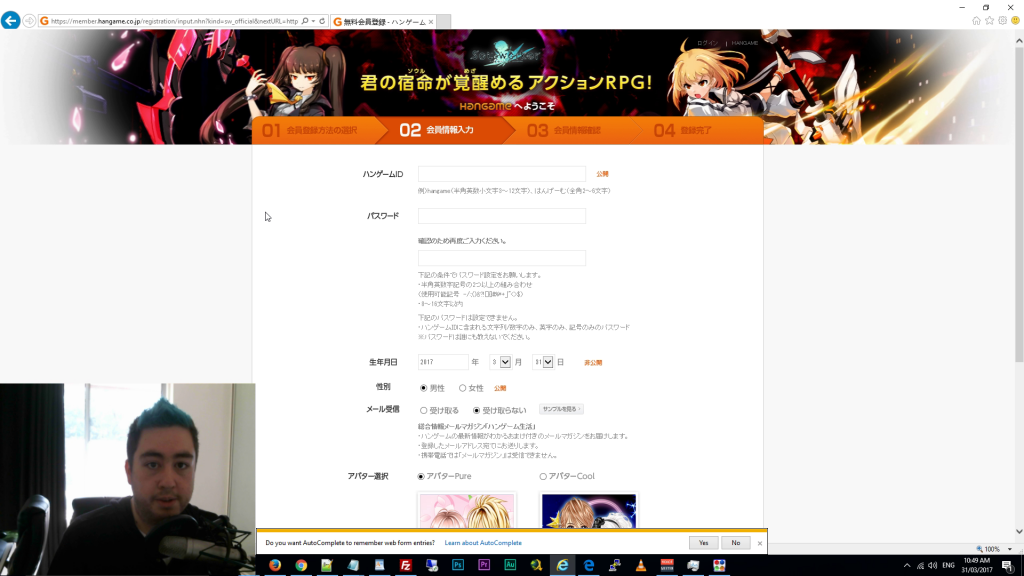Click the first パスワード input field
The height and width of the screenshot is (576, 1024).
(x=502, y=216)
